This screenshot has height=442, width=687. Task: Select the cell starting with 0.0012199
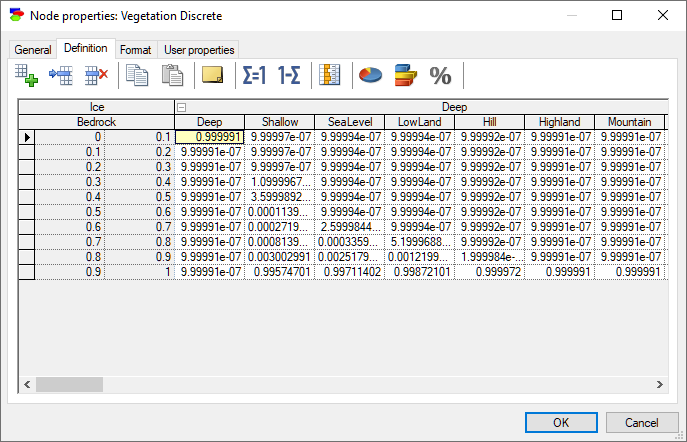coord(420,257)
